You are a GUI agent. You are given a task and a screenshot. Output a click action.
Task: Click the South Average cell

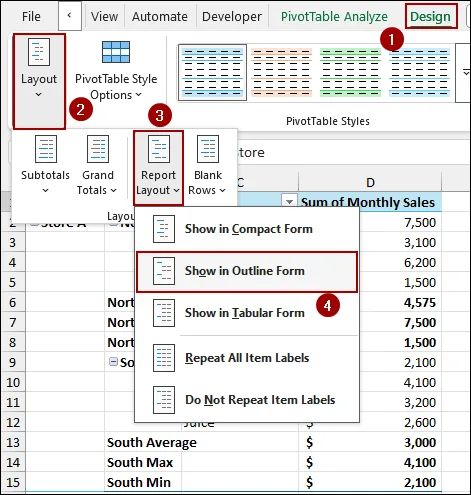tap(152, 442)
